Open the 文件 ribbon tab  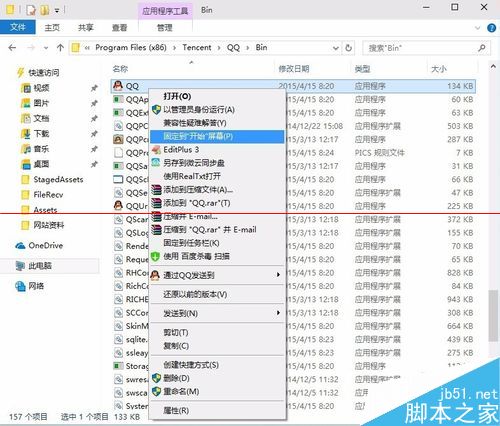(18, 27)
